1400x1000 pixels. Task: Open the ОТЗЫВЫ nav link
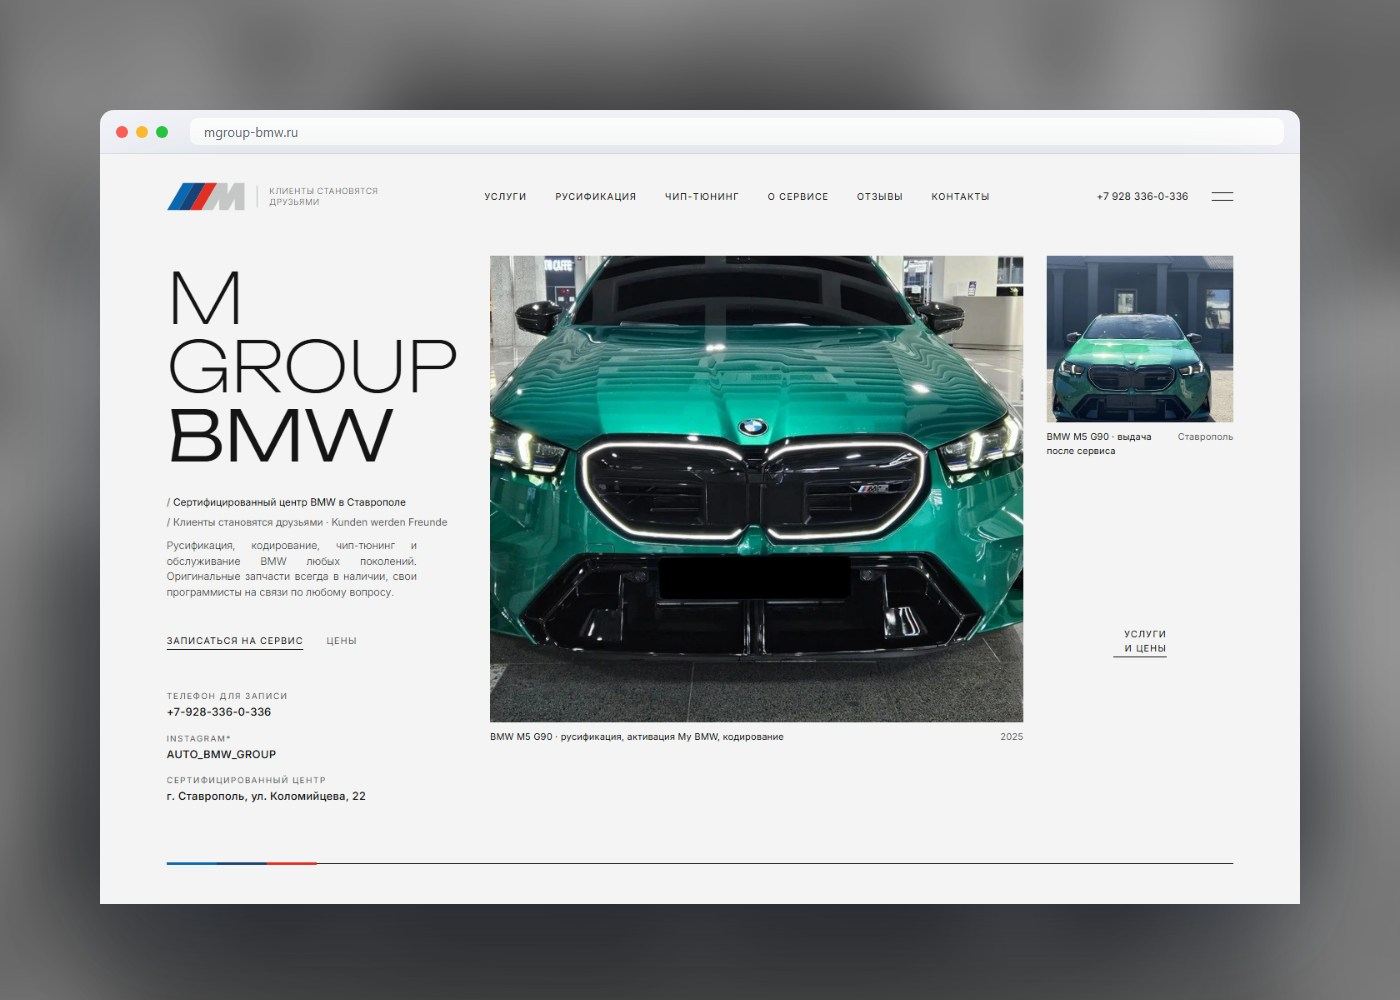(x=880, y=197)
